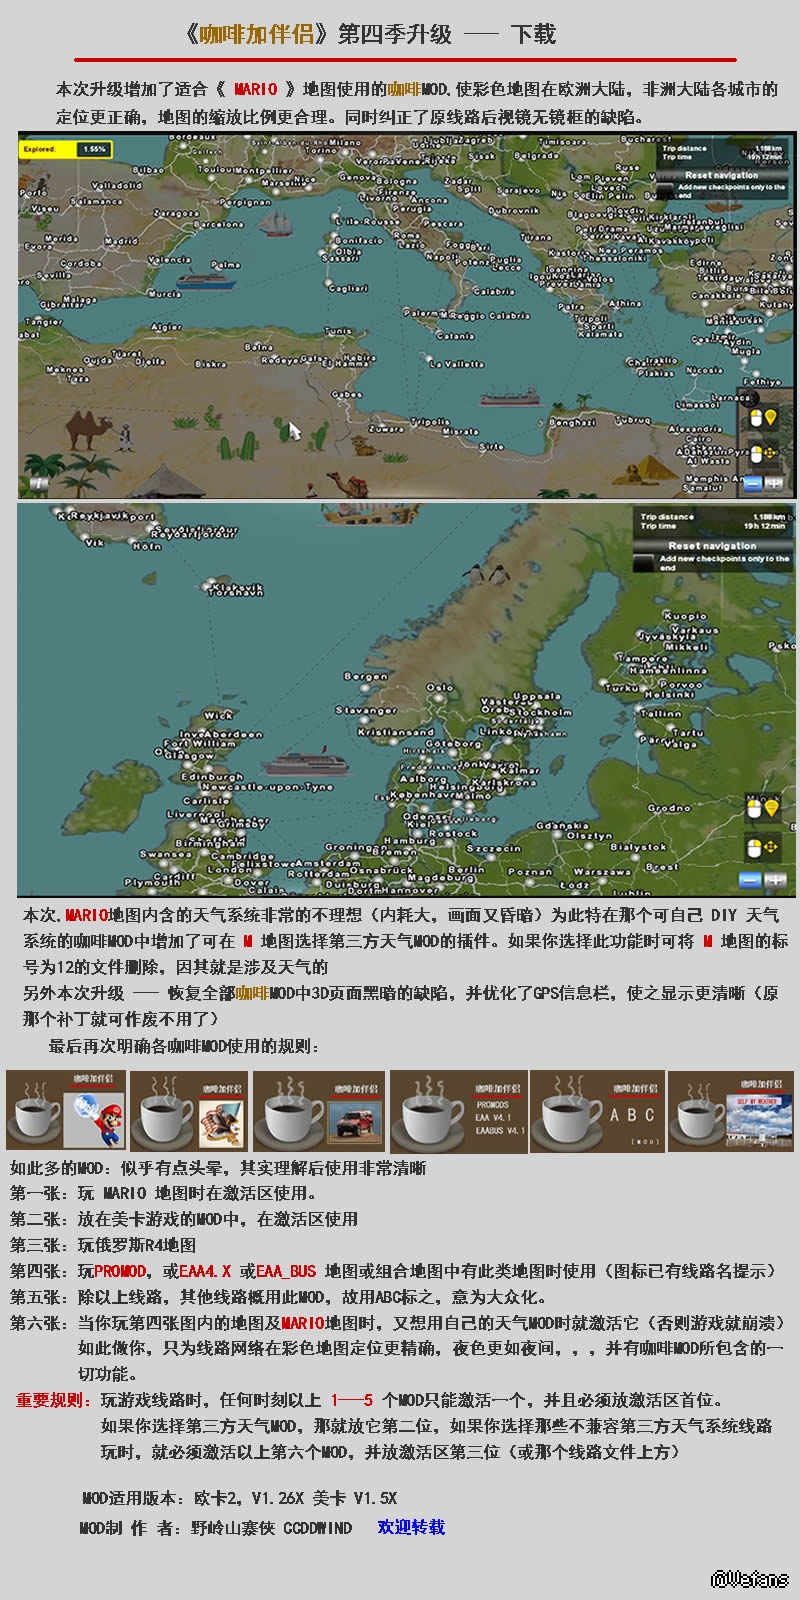Open the Self My Weather MOD thumbnail
Image resolution: width=800 pixels, height=1600 pixels.
click(731, 1110)
